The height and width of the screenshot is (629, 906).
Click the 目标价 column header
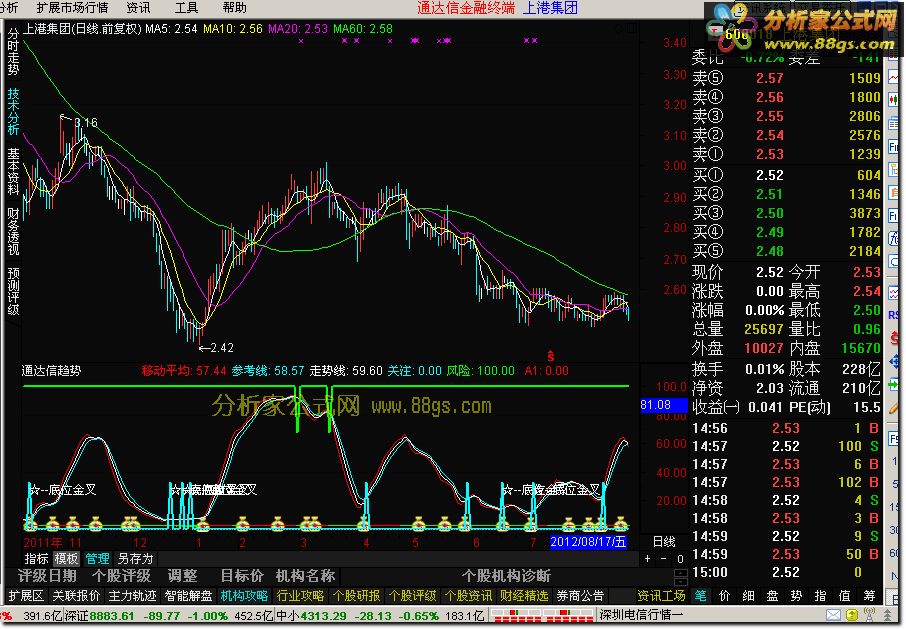242,576
